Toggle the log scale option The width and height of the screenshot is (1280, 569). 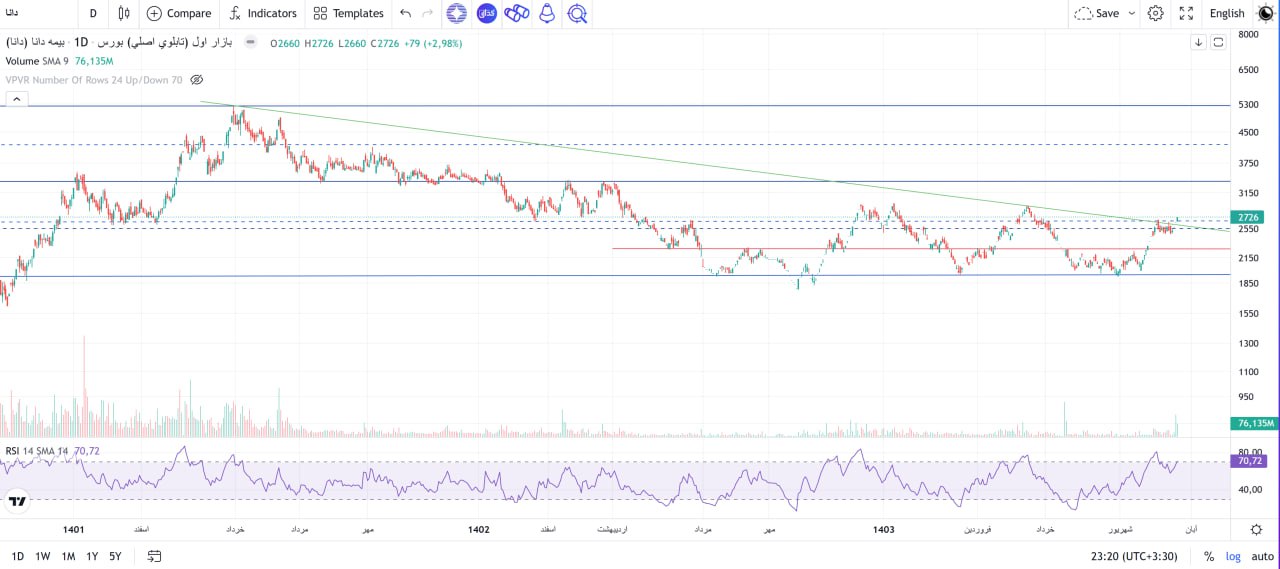1233,556
